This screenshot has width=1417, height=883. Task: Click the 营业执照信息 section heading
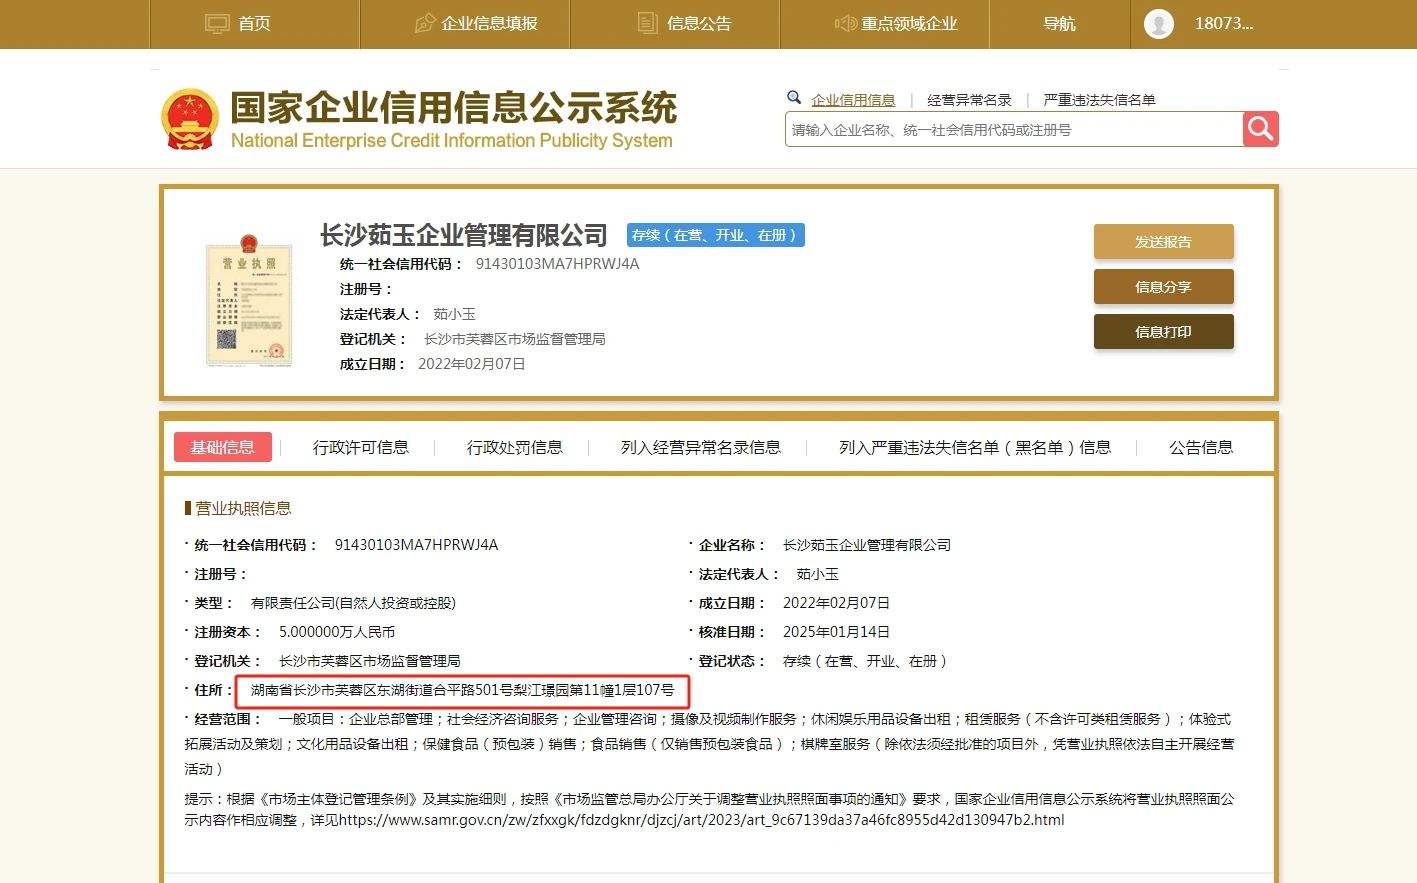(x=243, y=508)
